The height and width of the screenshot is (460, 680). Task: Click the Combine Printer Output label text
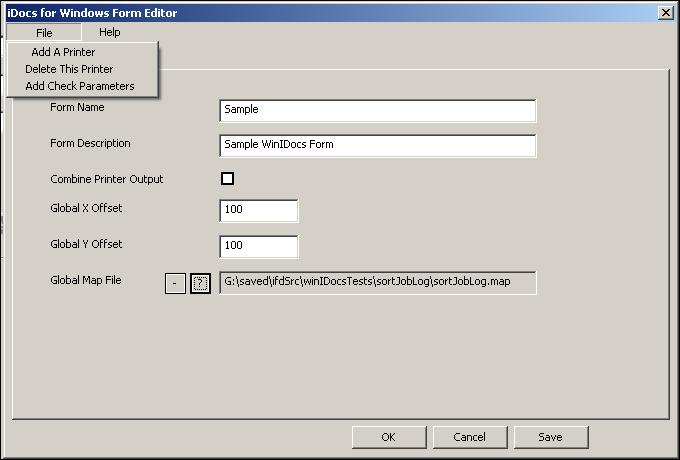[x=107, y=179]
